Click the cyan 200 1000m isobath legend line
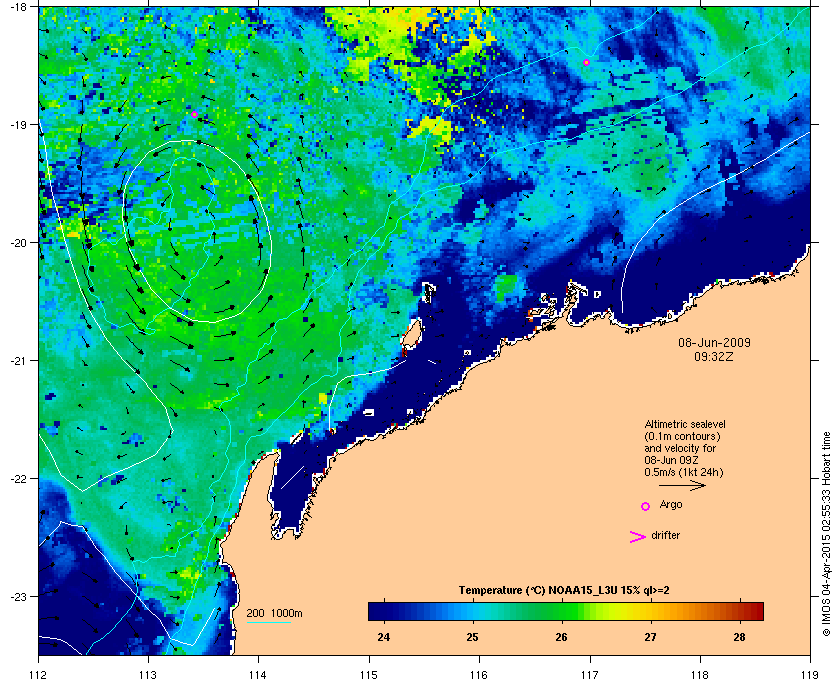The height and width of the screenshot is (680, 840). (x=268, y=623)
